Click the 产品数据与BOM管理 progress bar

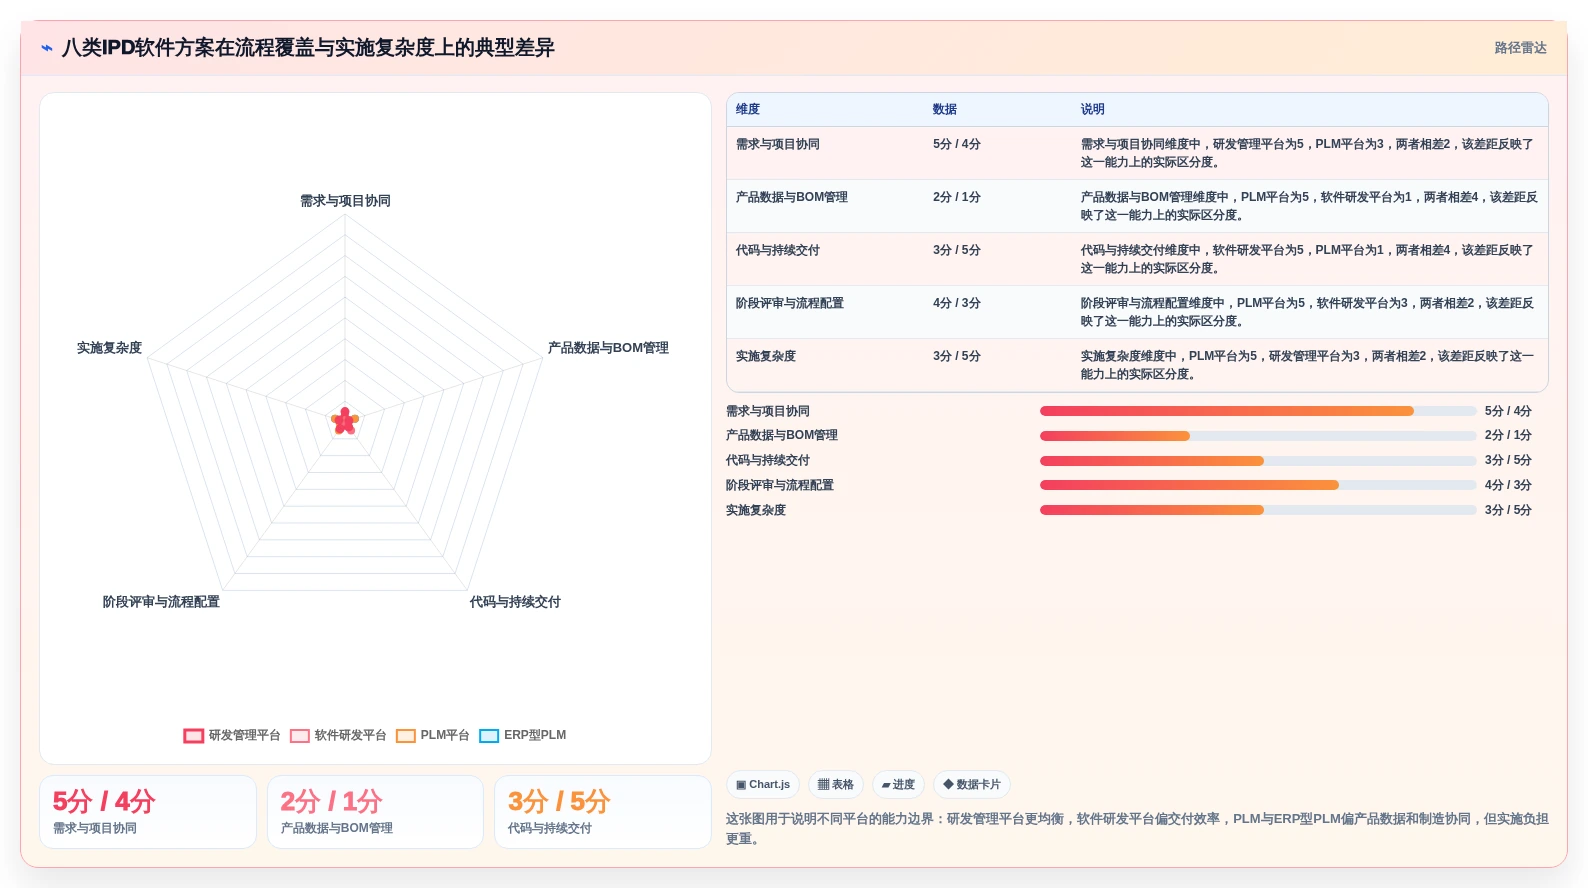point(1258,436)
